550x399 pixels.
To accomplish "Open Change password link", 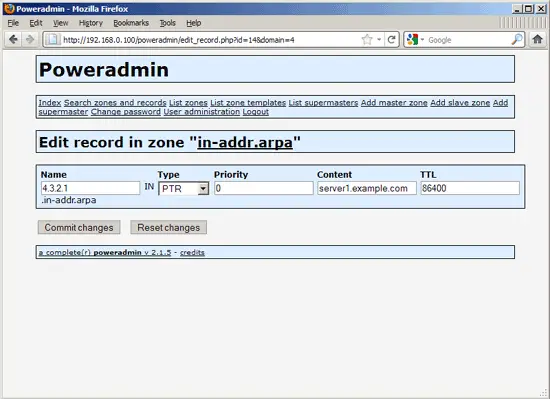I will point(126,112).
